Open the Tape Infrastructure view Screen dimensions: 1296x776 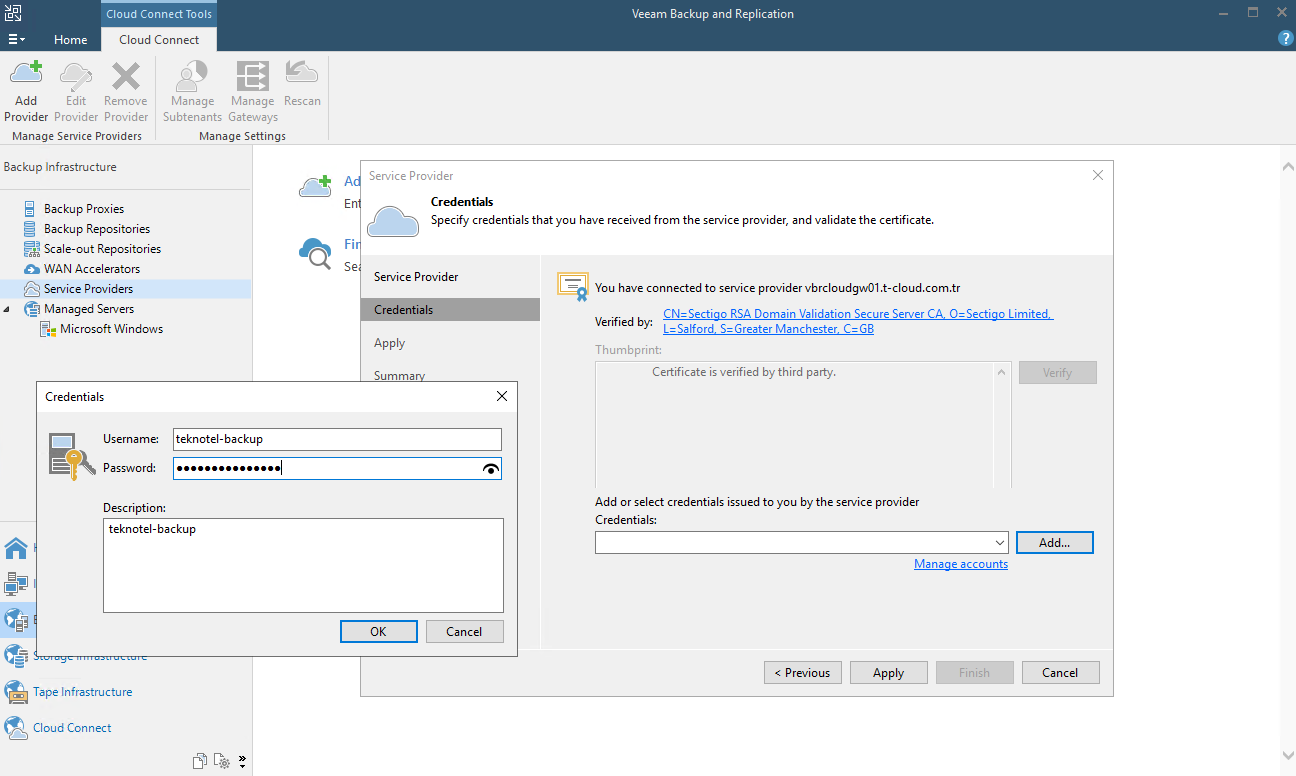(82, 692)
